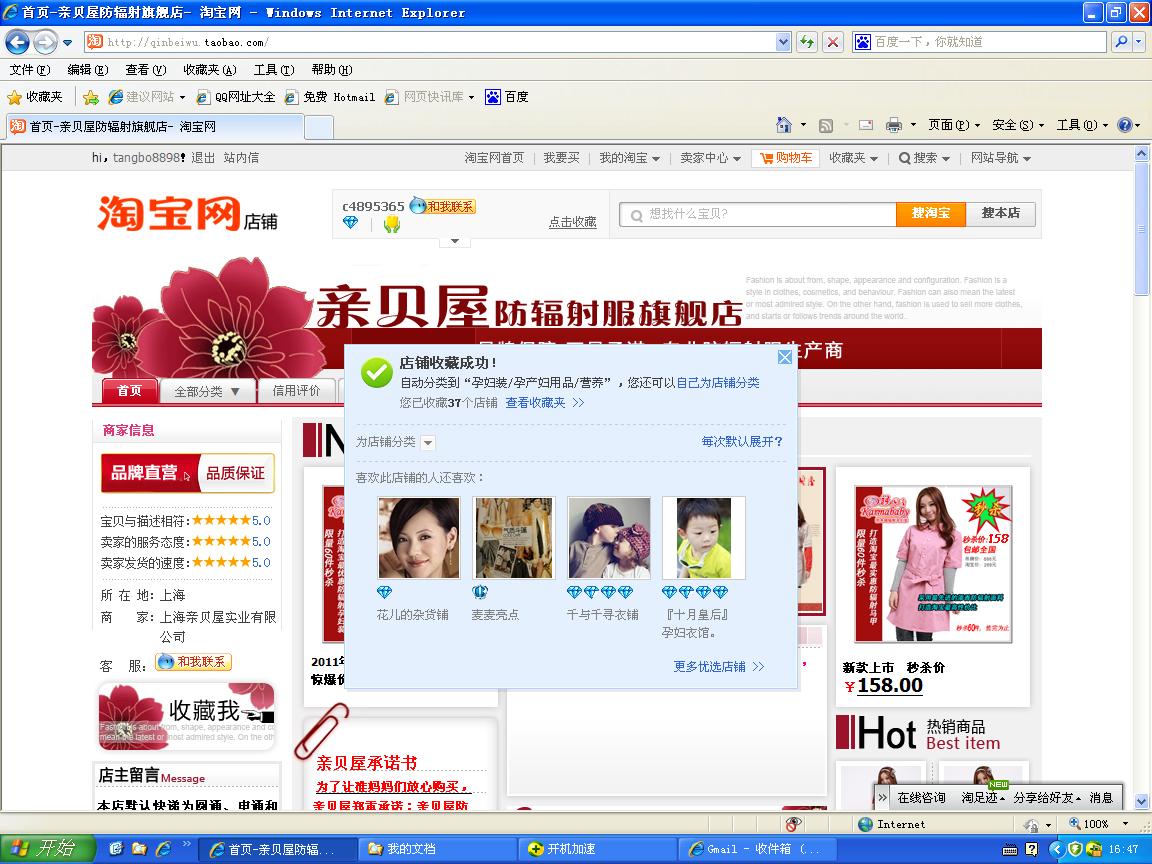Select the 首页 shop navigation tab
Viewport: 1152px width, 864px height.
[129, 391]
